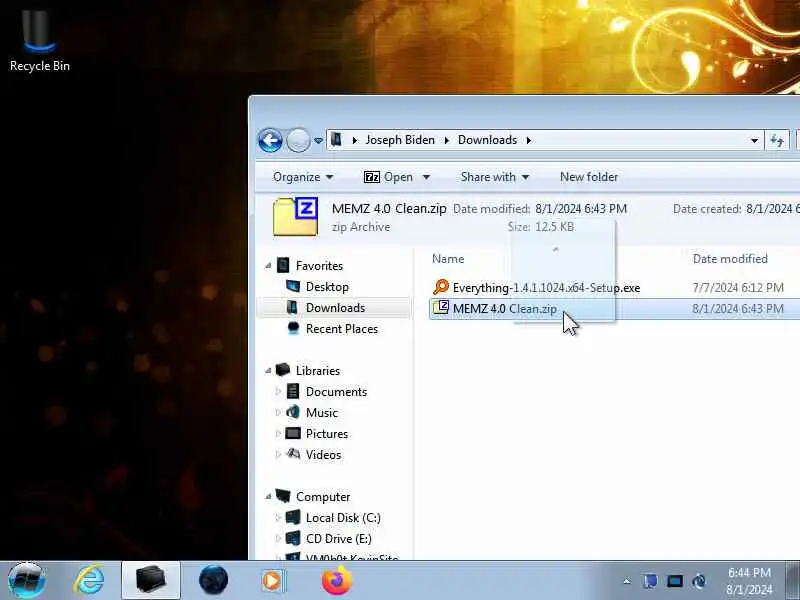Collapse the Computer tree group
800x600 pixels.
coord(268,496)
